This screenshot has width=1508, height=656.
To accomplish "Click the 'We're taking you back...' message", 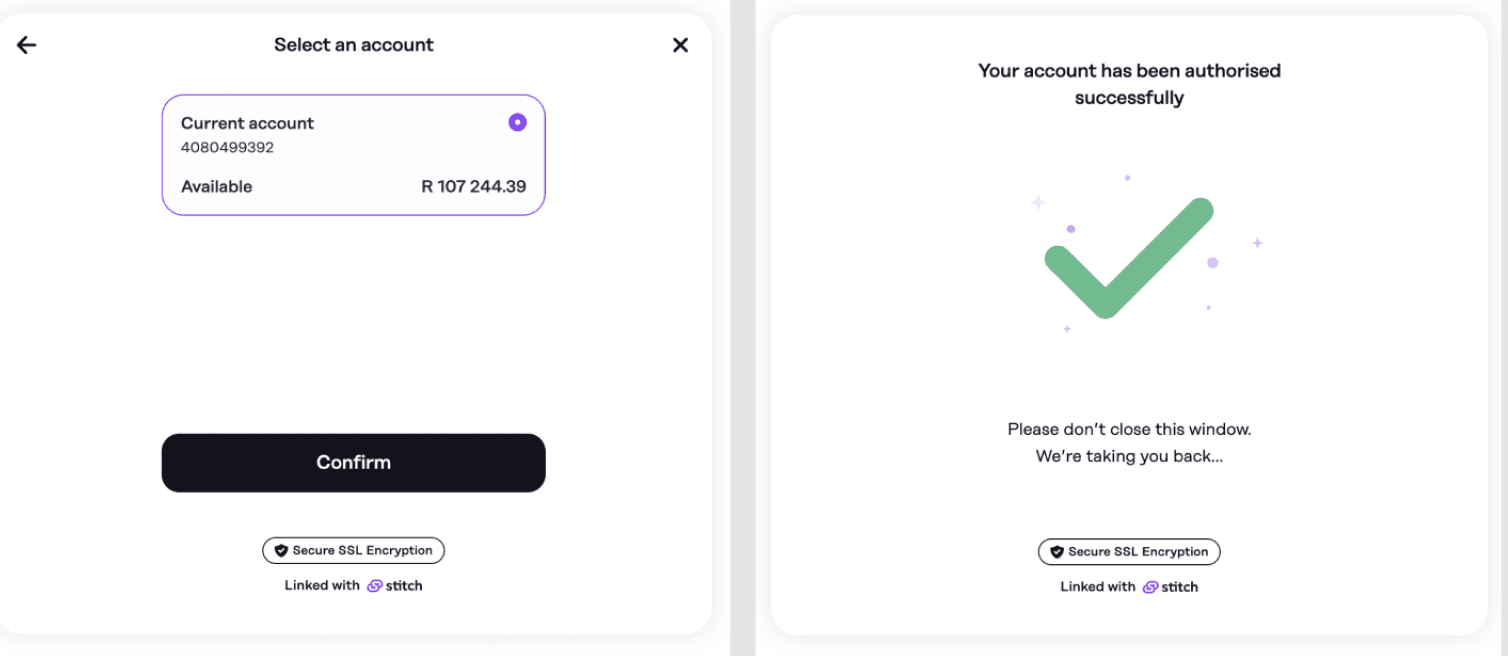I will pyautogui.click(x=1129, y=456).
